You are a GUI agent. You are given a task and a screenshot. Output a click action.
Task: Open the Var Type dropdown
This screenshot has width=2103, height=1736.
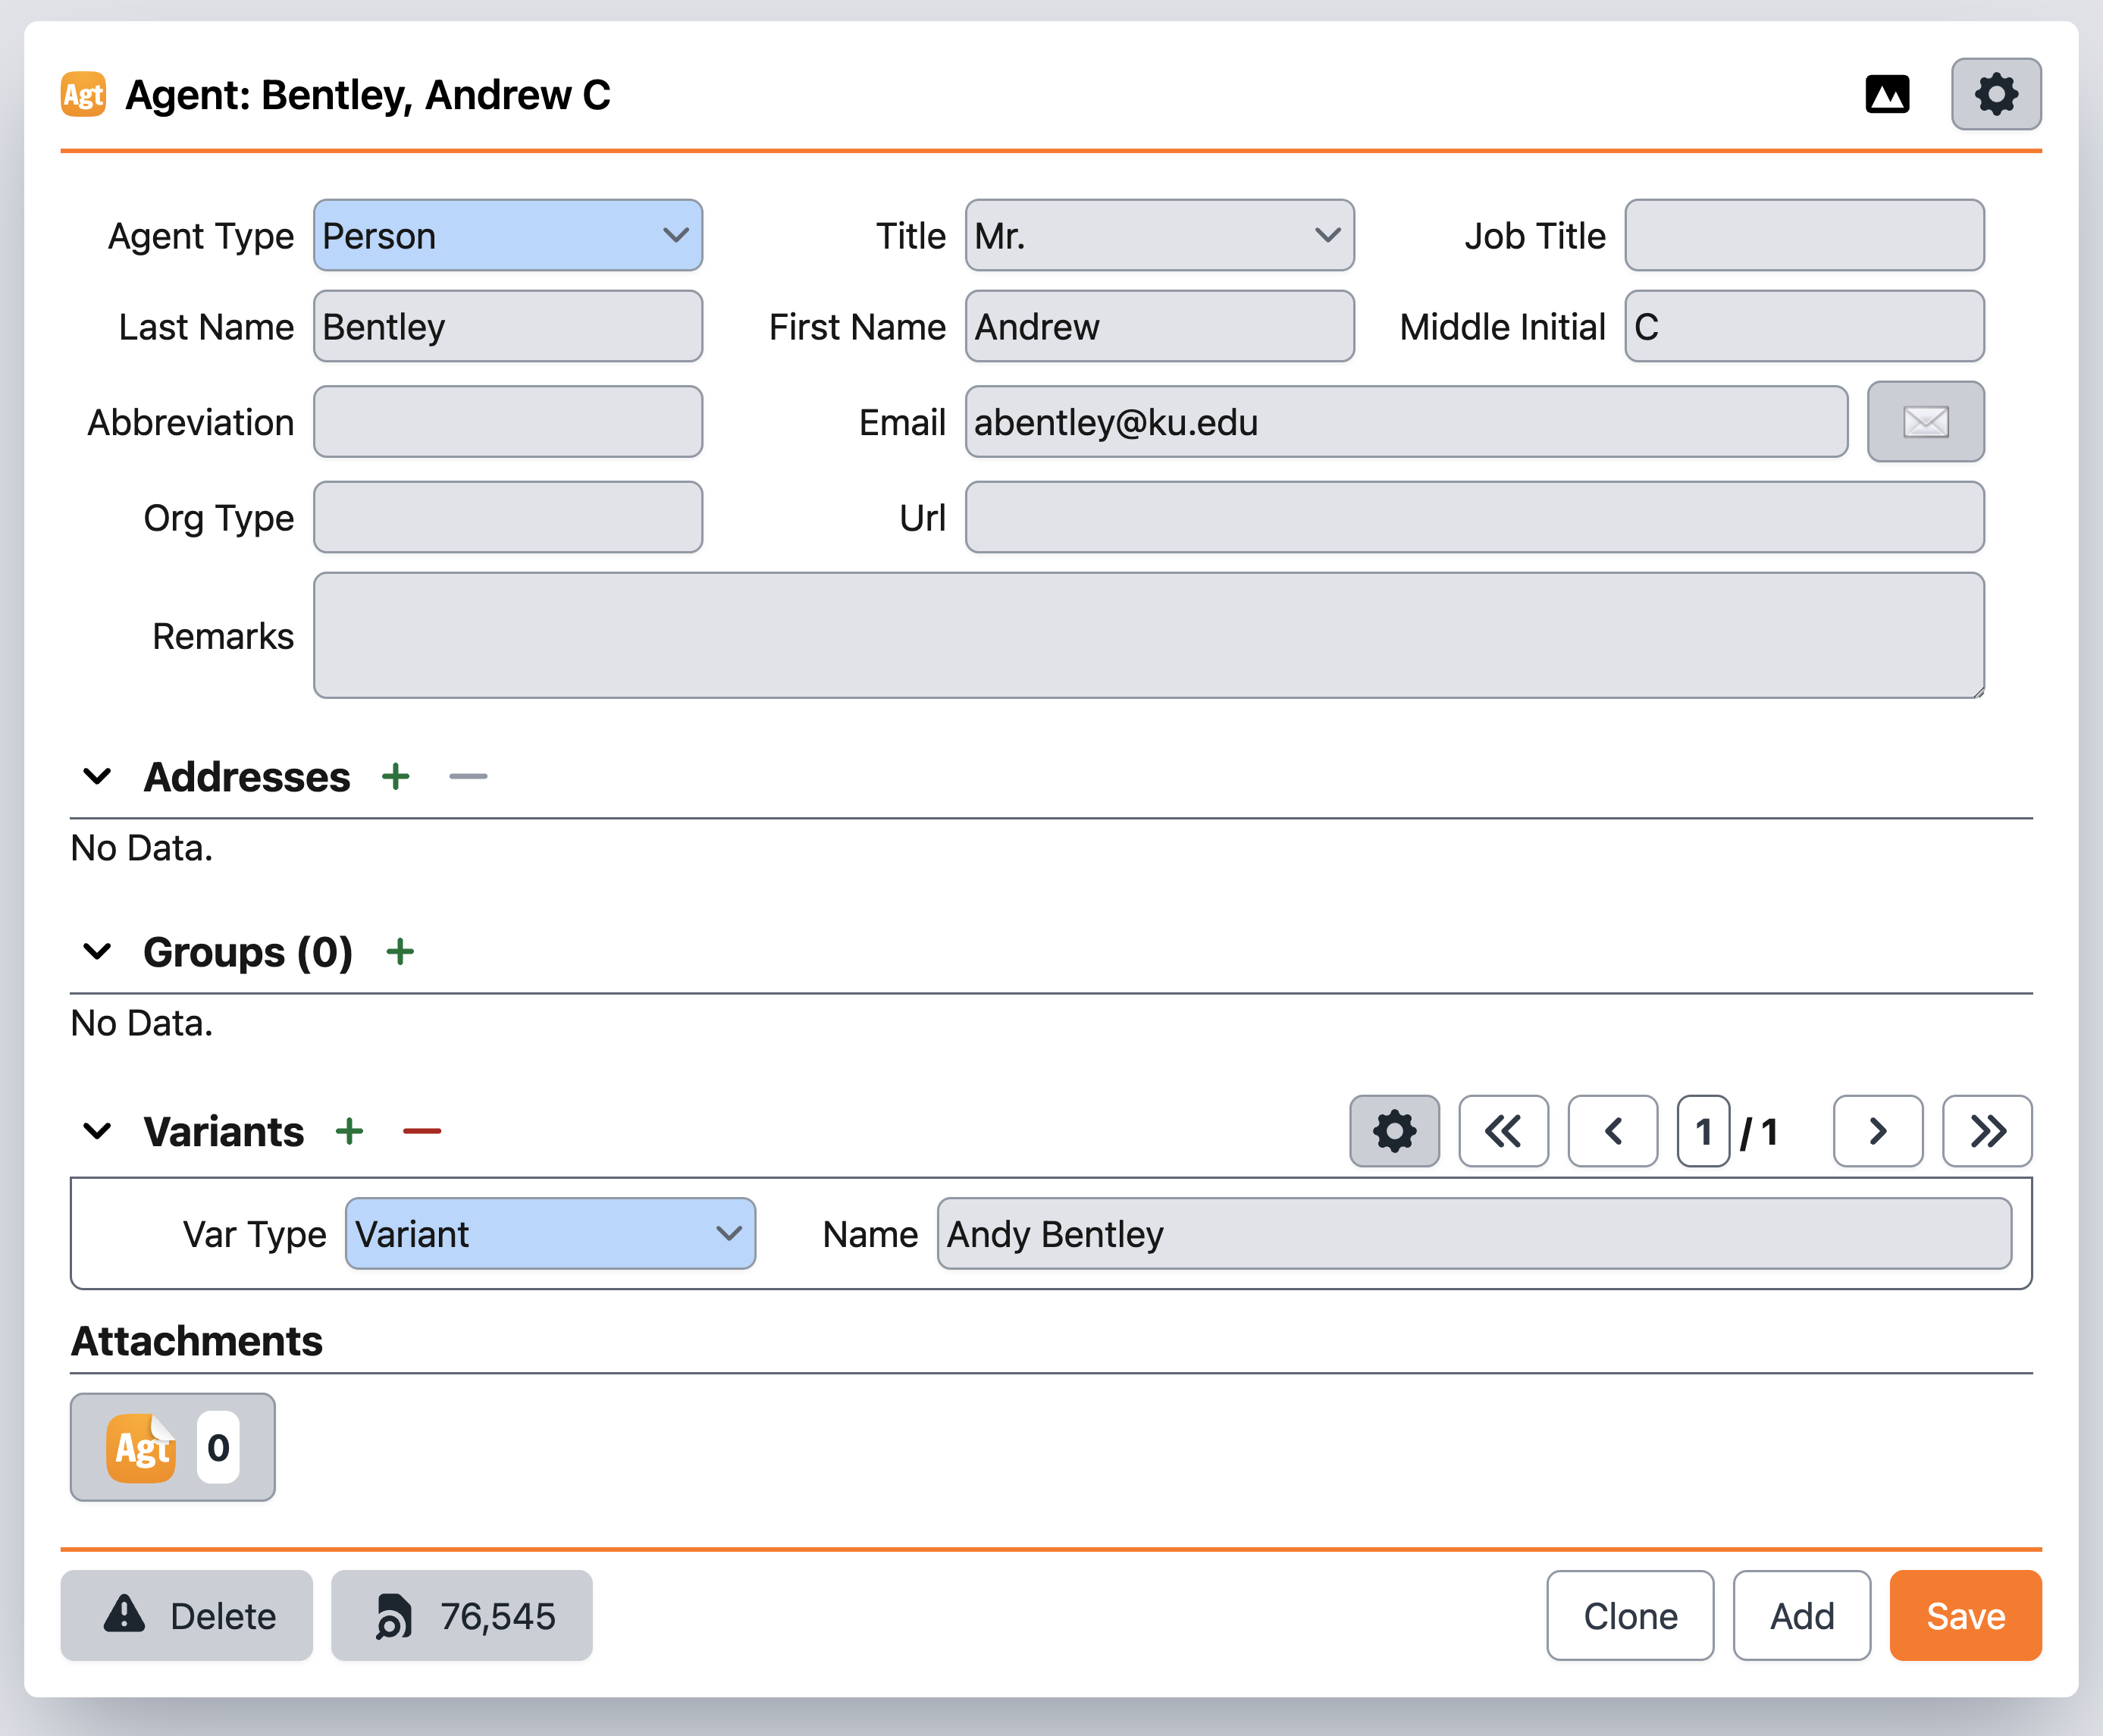(549, 1234)
